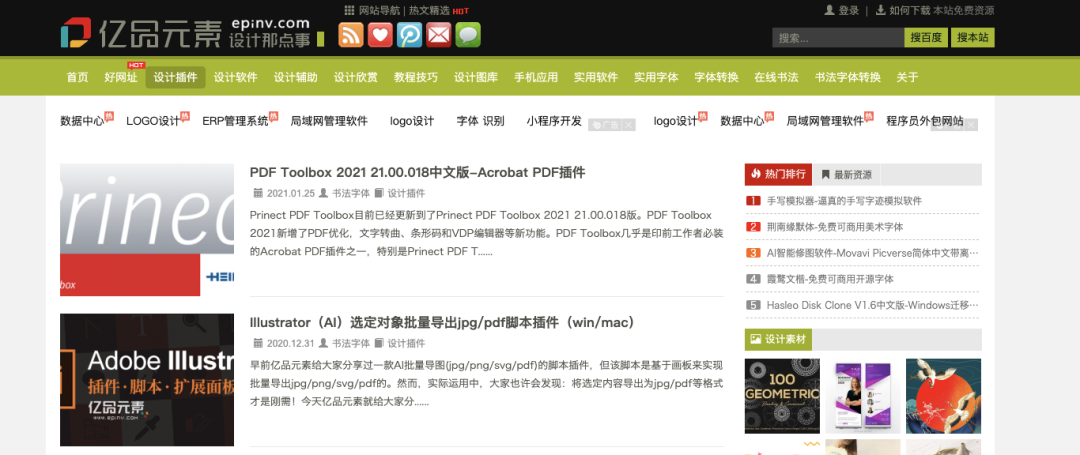Image resolution: width=1080 pixels, height=455 pixels.
Task: Click ad link 字体 识别
Action: tap(480, 121)
